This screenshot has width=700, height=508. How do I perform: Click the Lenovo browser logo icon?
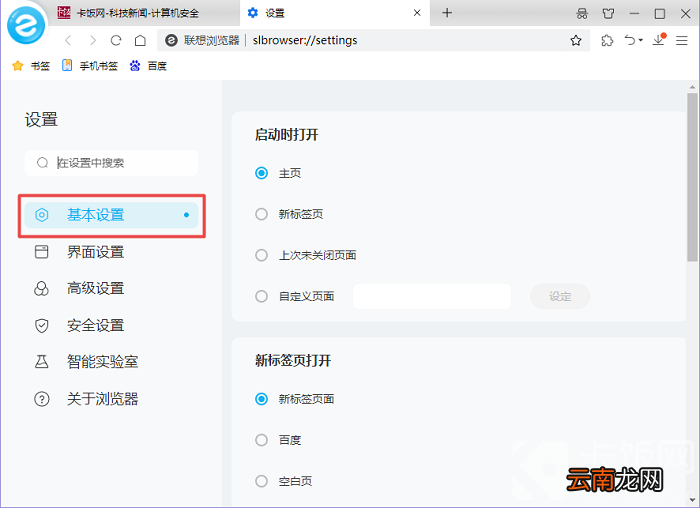pyautogui.click(x=26, y=25)
